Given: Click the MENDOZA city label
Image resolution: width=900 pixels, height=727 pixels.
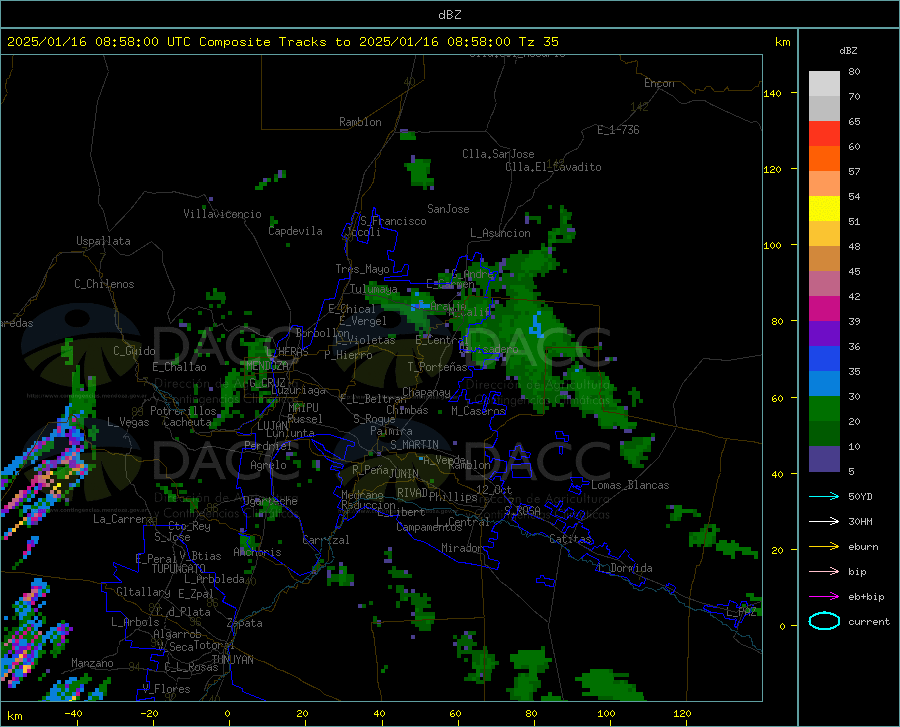Looking at the screenshot, I should [x=267, y=366].
